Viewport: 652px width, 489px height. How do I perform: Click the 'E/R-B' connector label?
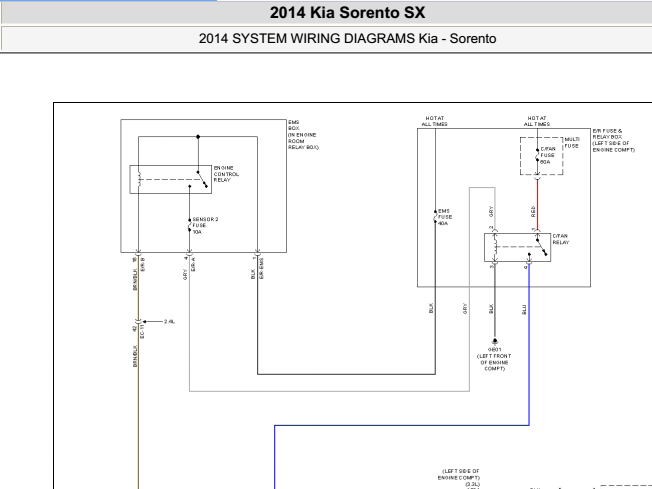[143, 264]
